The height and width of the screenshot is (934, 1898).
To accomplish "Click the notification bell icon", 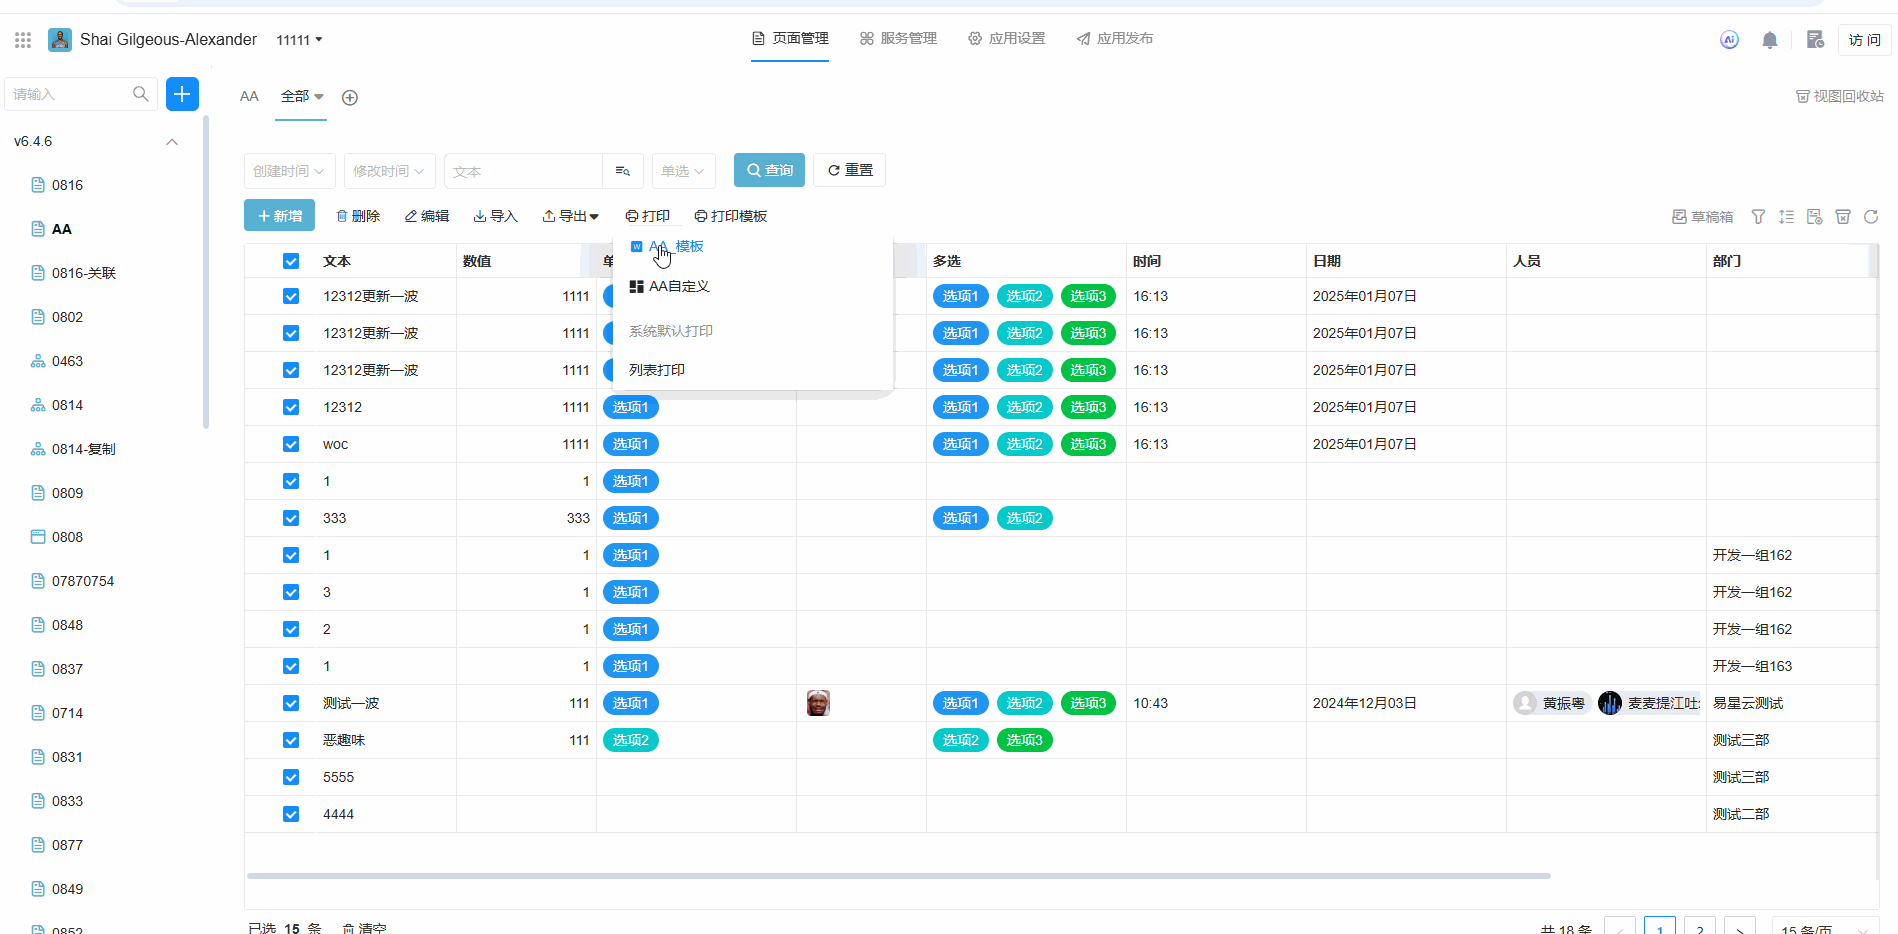I will (x=1769, y=40).
